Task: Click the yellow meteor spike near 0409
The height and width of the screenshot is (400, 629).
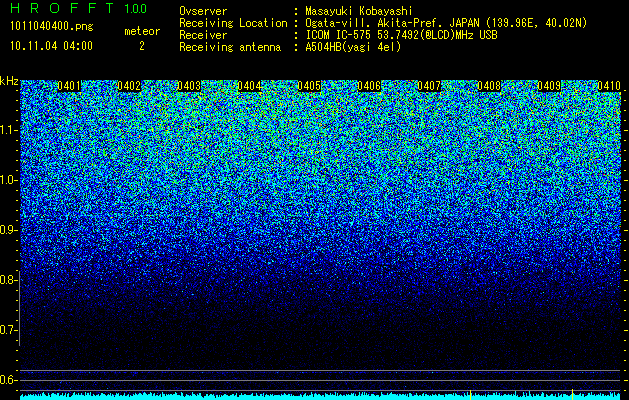Action: coord(572,394)
